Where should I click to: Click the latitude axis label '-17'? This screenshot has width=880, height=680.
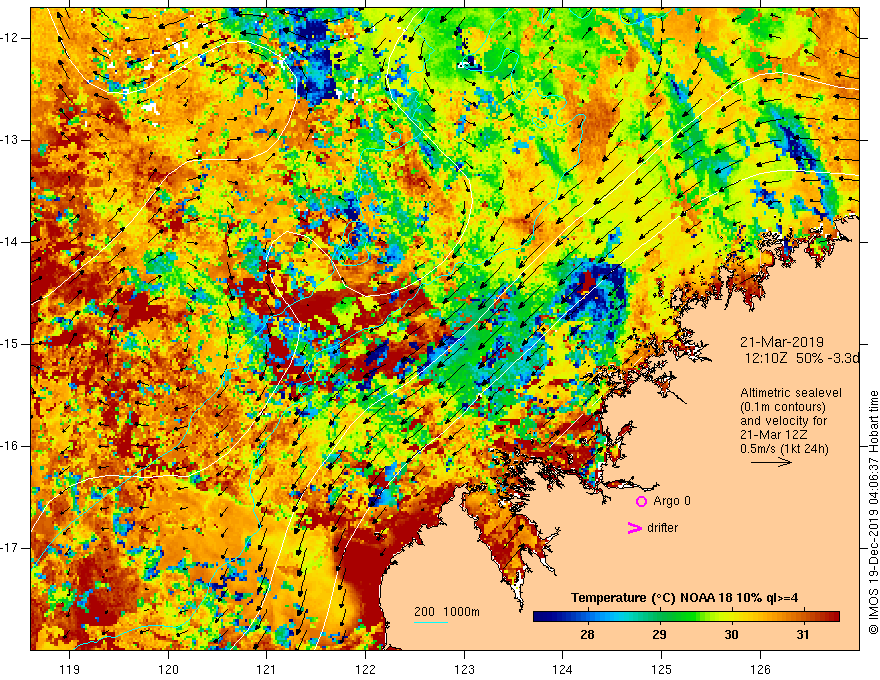point(10,548)
